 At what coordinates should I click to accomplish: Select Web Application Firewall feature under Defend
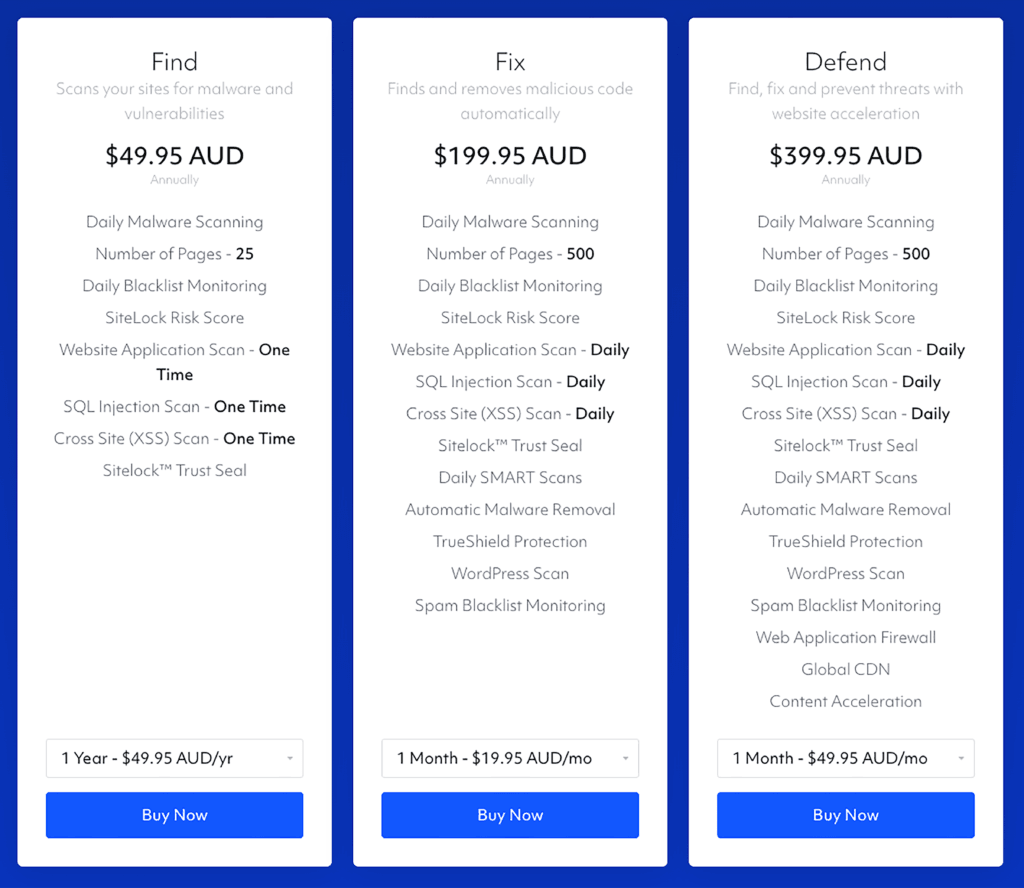tap(845, 637)
